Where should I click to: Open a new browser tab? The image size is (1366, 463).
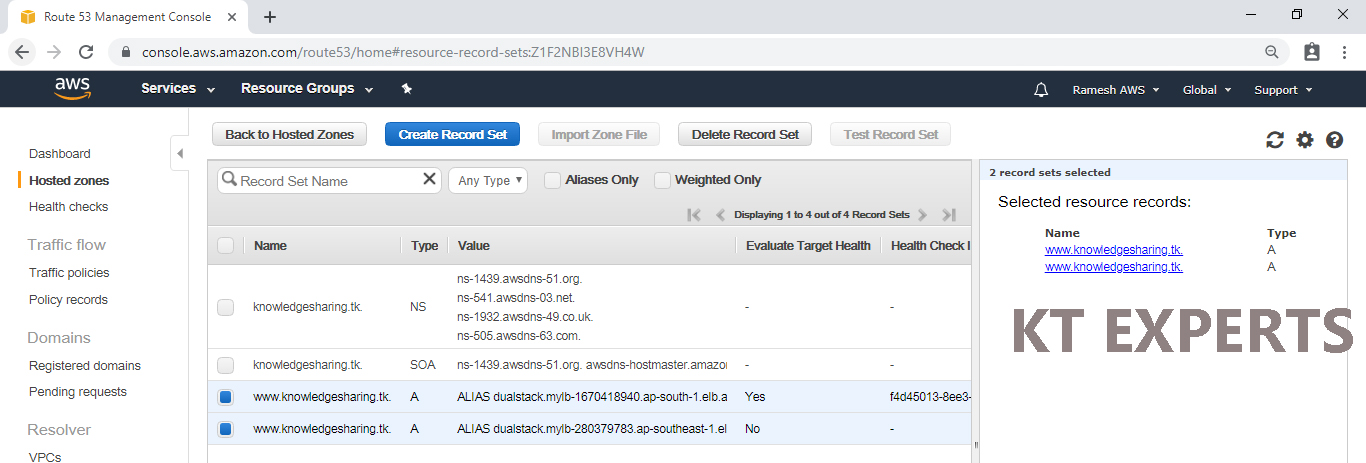click(270, 17)
